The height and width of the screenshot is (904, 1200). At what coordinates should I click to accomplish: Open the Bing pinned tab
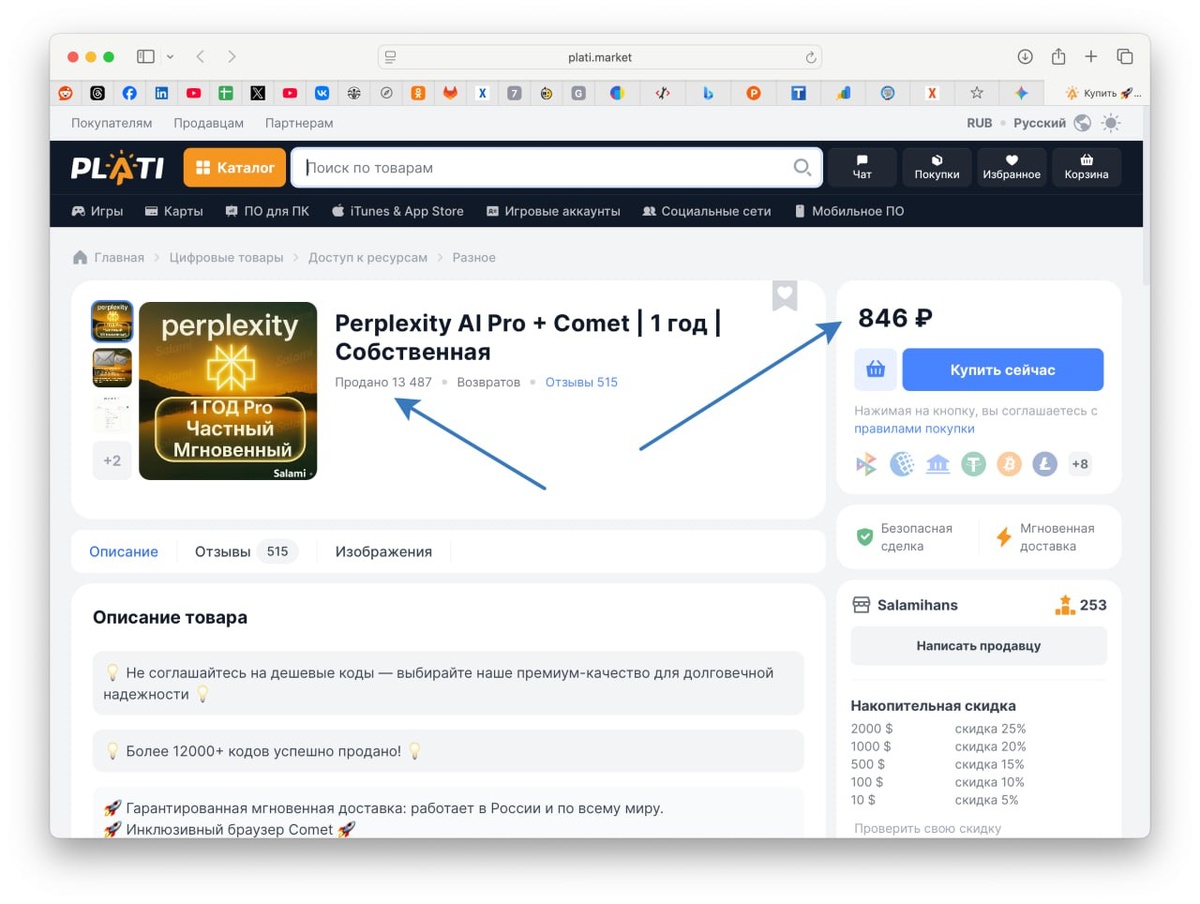point(708,93)
